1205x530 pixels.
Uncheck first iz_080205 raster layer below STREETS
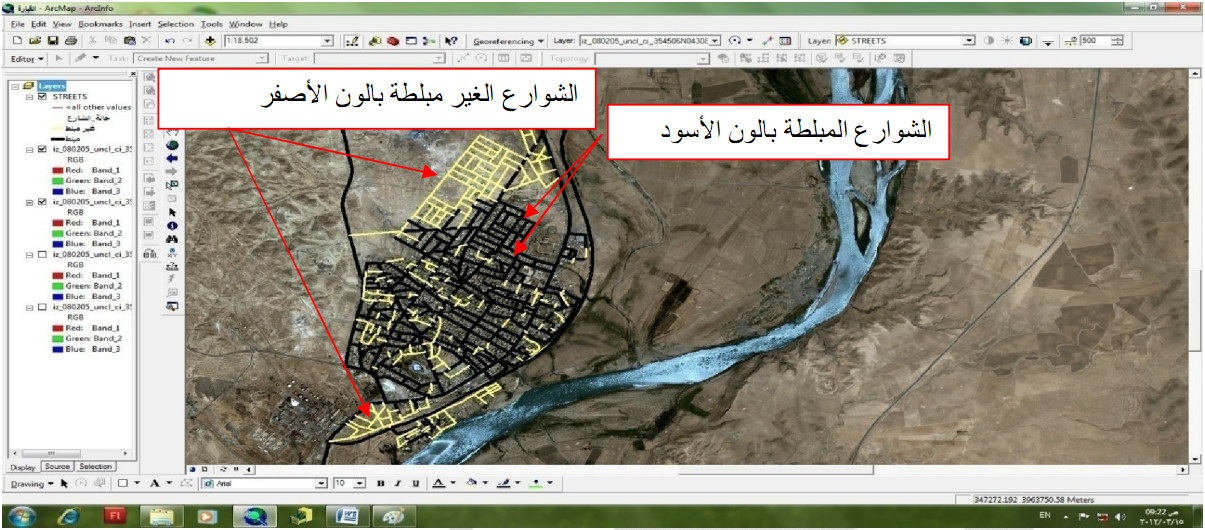[x=41, y=149]
